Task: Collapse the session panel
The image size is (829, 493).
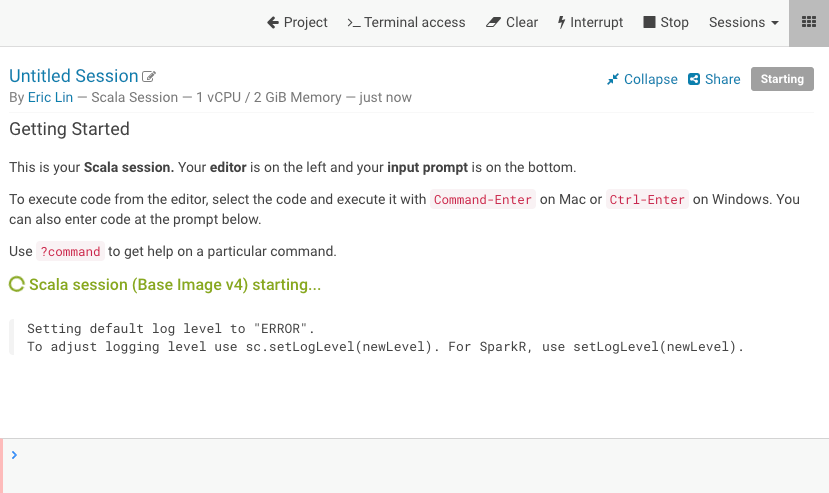Action: point(642,79)
